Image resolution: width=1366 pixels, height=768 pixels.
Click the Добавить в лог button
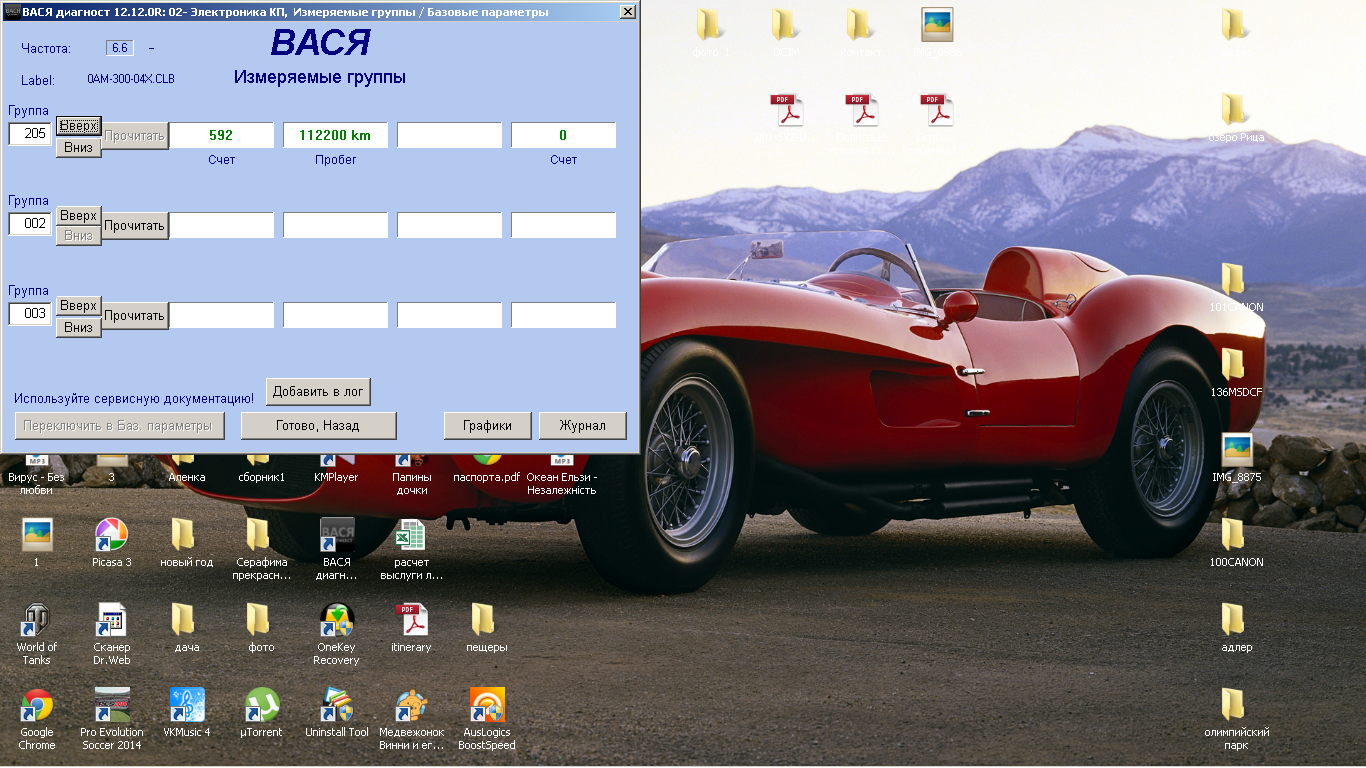coord(318,392)
